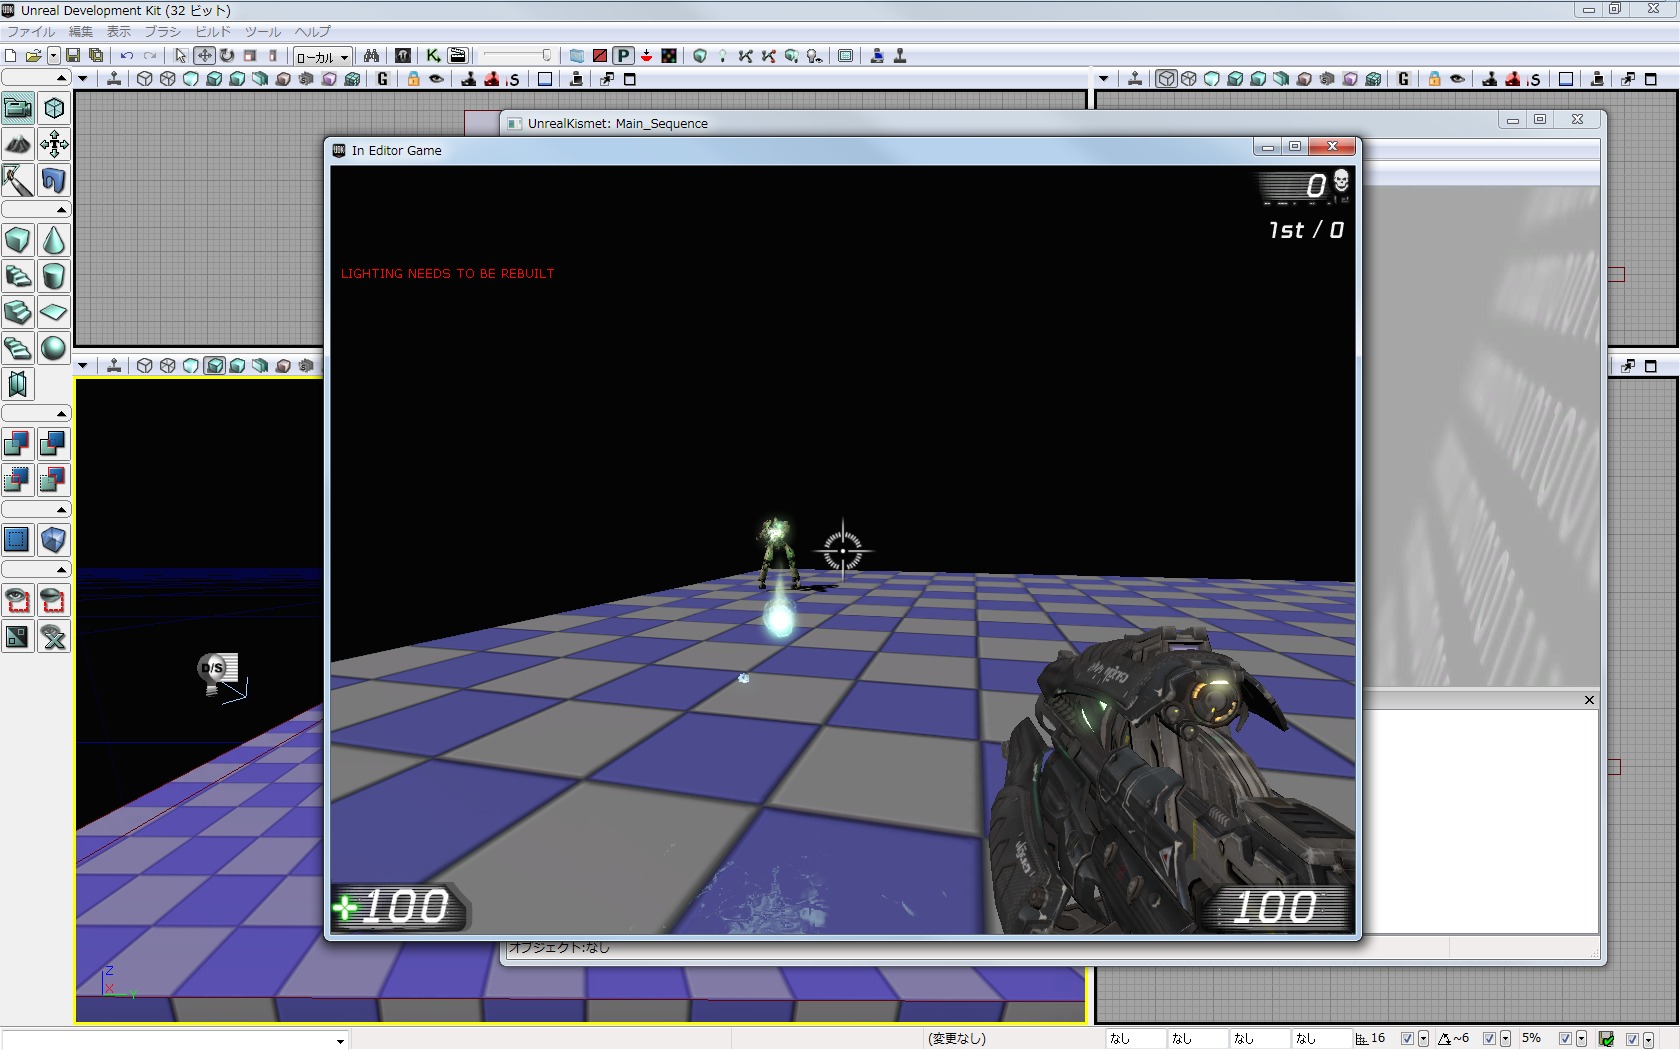Activate Terrain editing mode
This screenshot has width=1680, height=1050.
tap(18, 145)
